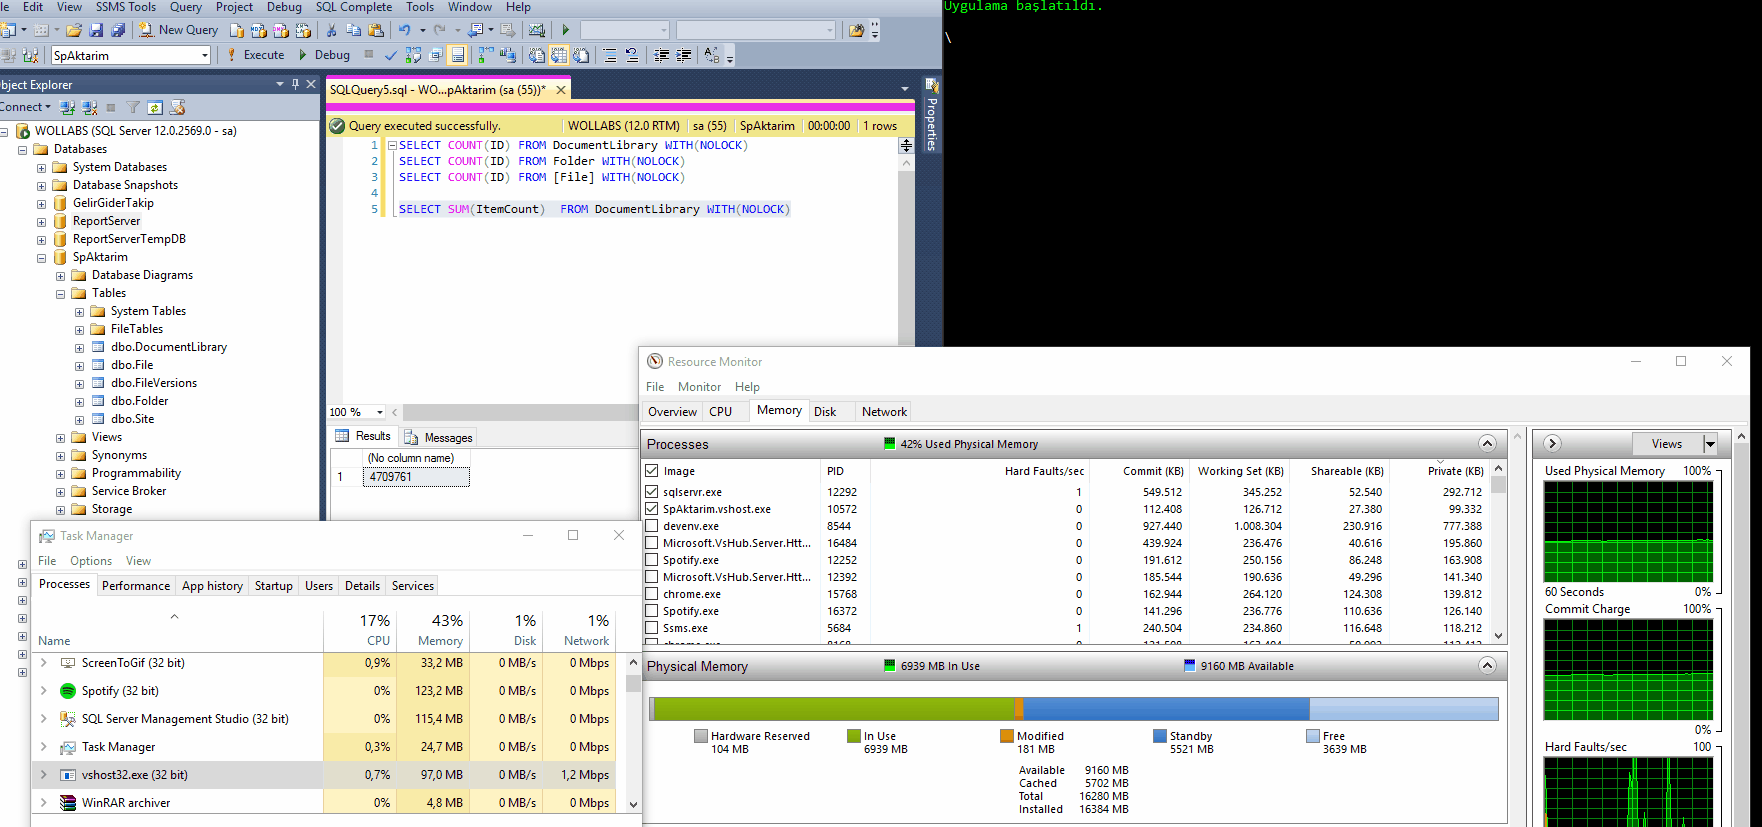
Task: Open the 100 % zoom dropdown
Action: click(380, 412)
